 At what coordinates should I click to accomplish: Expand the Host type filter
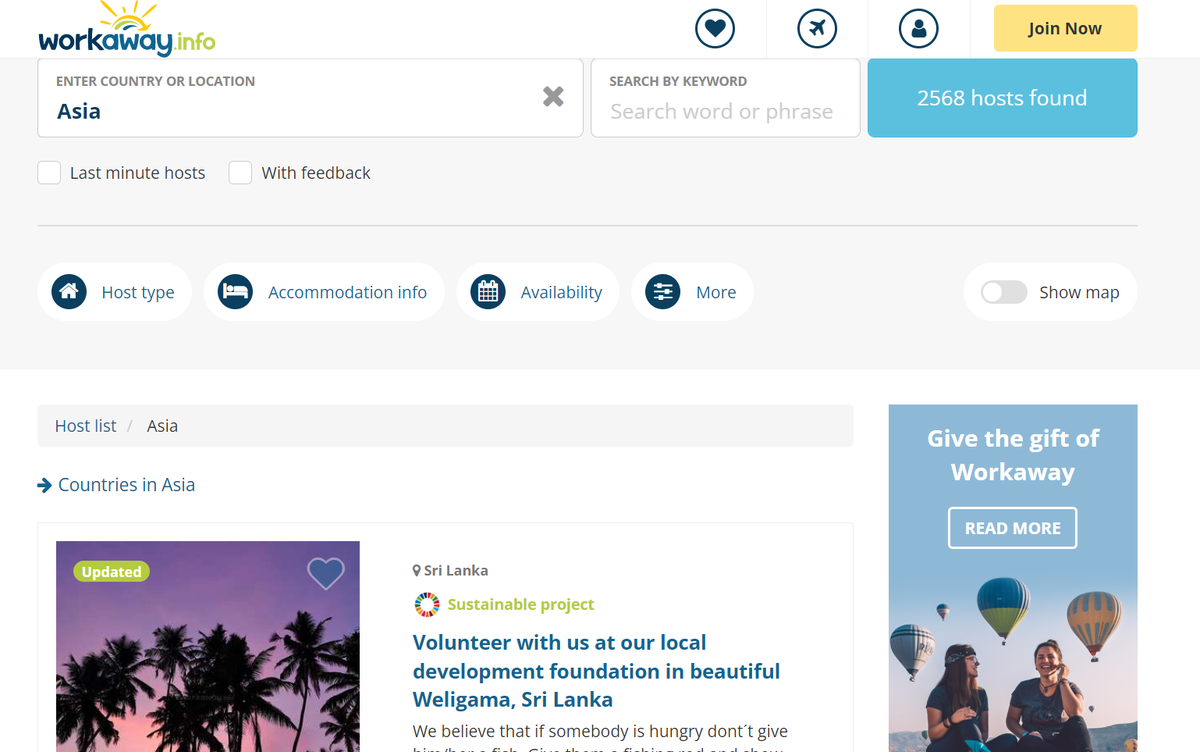tap(114, 292)
